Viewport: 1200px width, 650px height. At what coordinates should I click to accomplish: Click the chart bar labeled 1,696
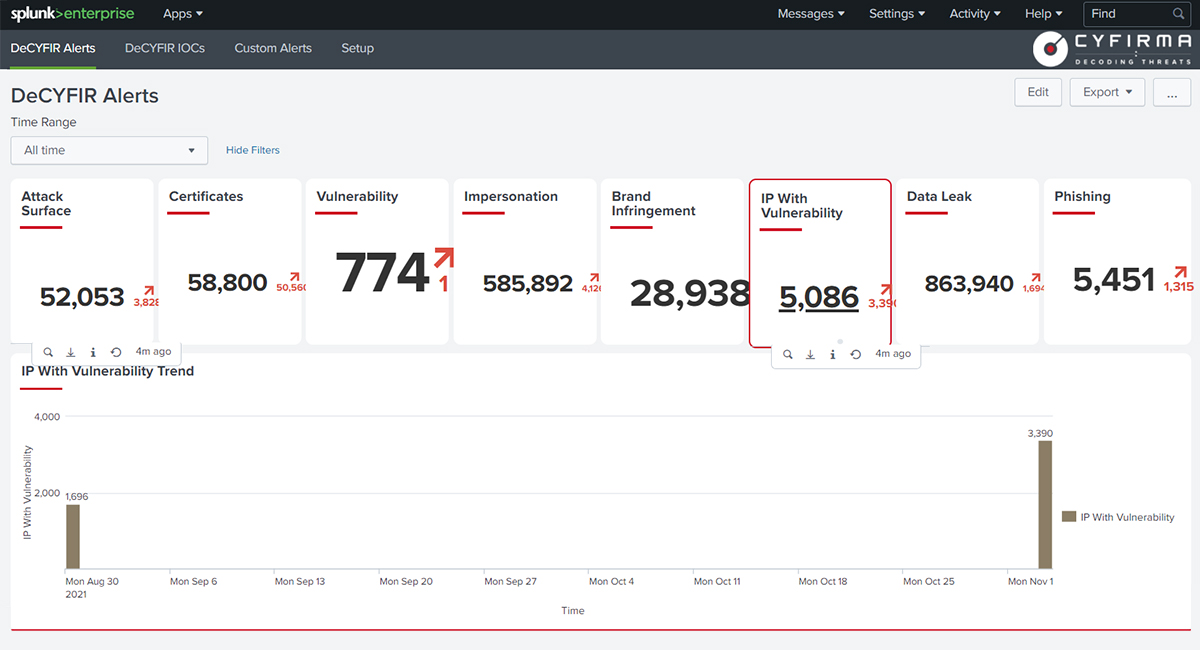coord(72,536)
